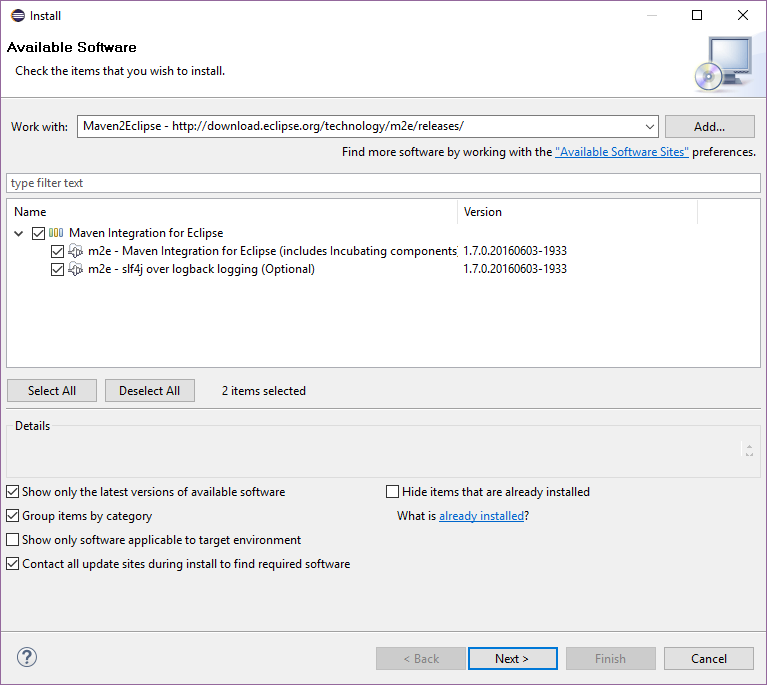Click the Maven Integration category icon
767x685 pixels.
(56, 233)
